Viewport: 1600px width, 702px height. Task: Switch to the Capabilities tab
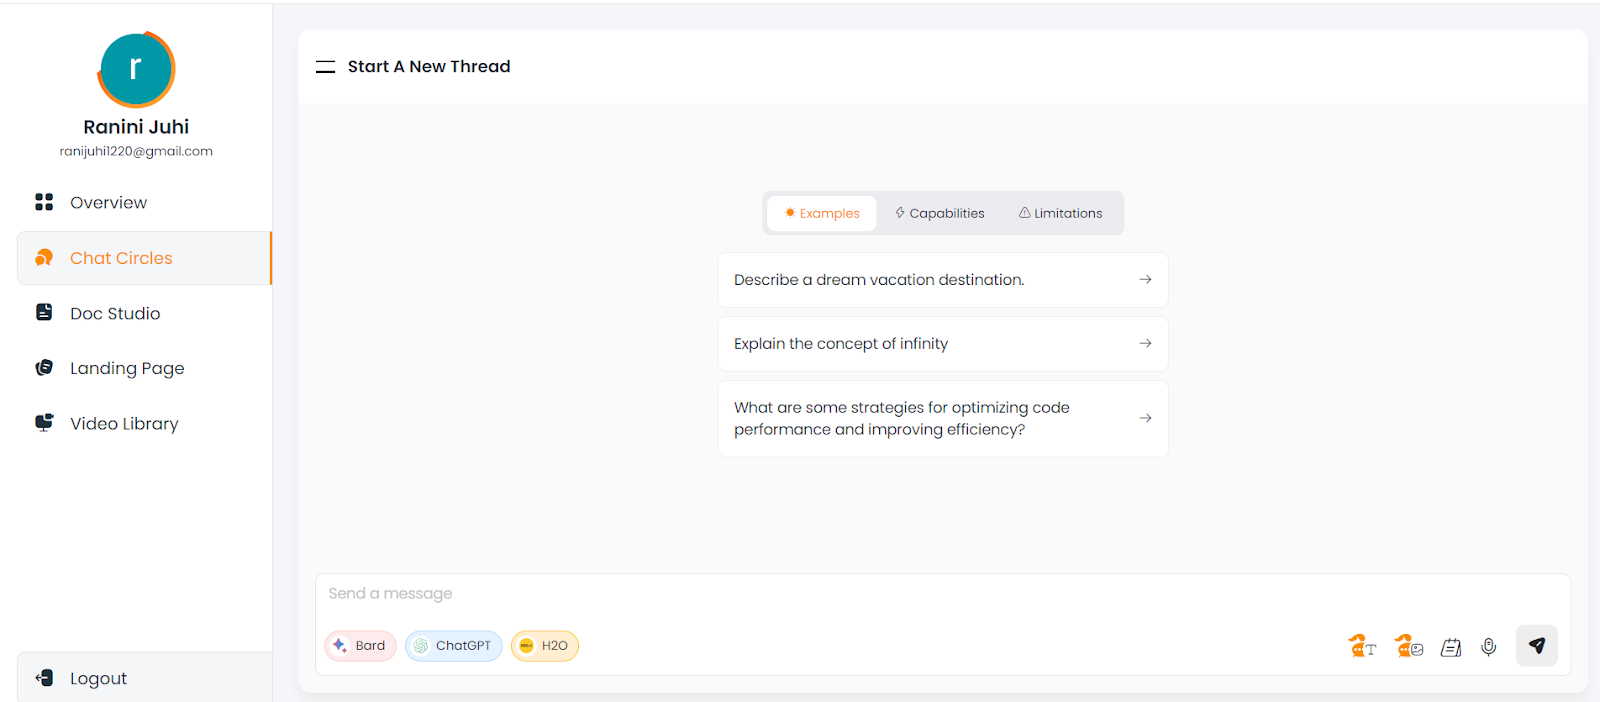pyautogui.click(x=940, y=214)
